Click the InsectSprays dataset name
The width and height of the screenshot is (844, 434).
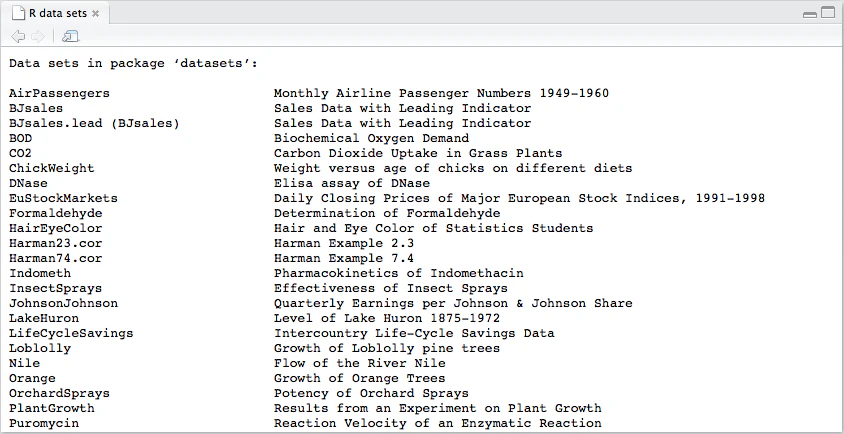(55, 288)
